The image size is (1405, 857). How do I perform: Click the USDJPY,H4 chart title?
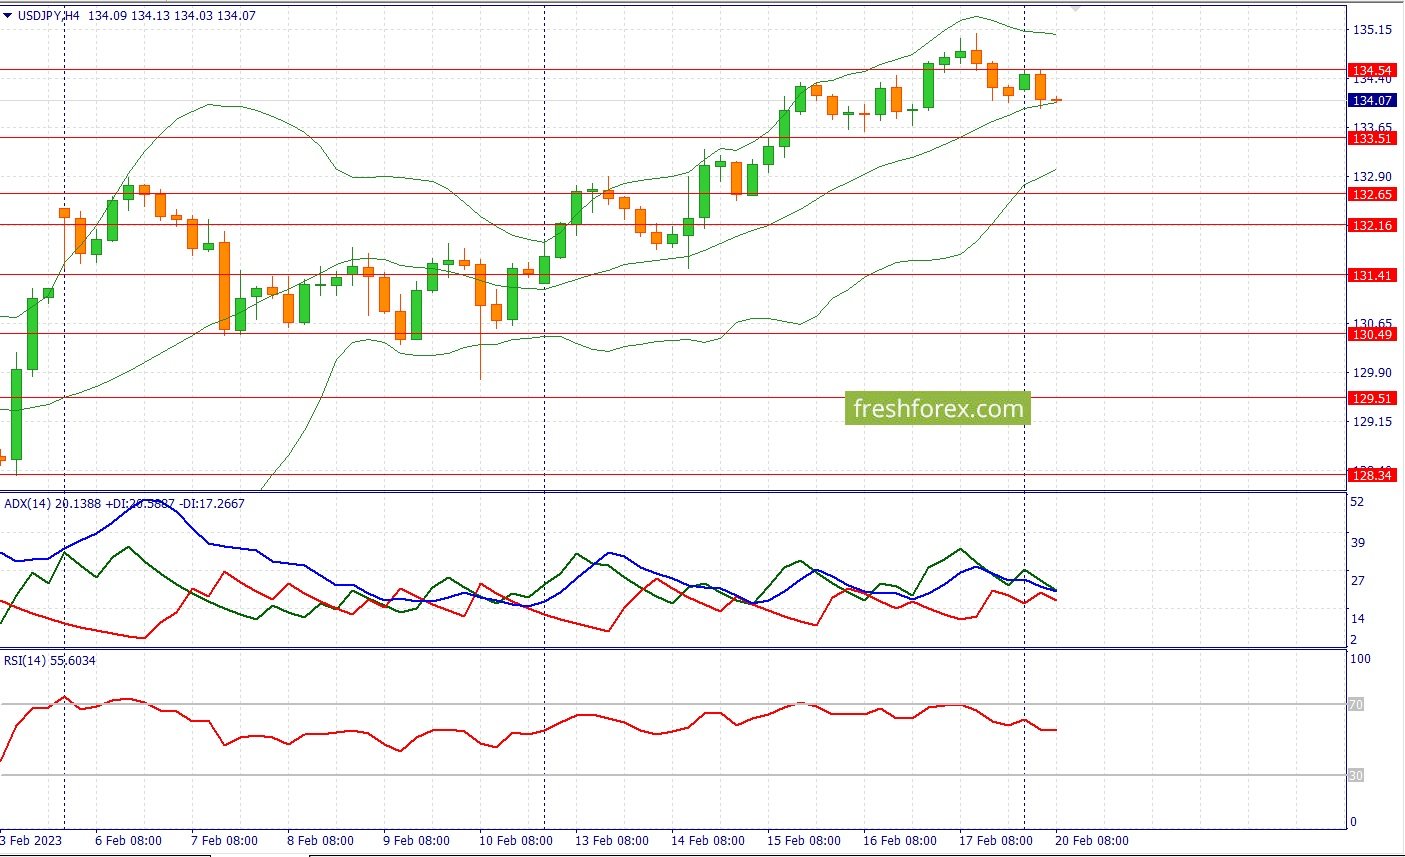[49, 16]
